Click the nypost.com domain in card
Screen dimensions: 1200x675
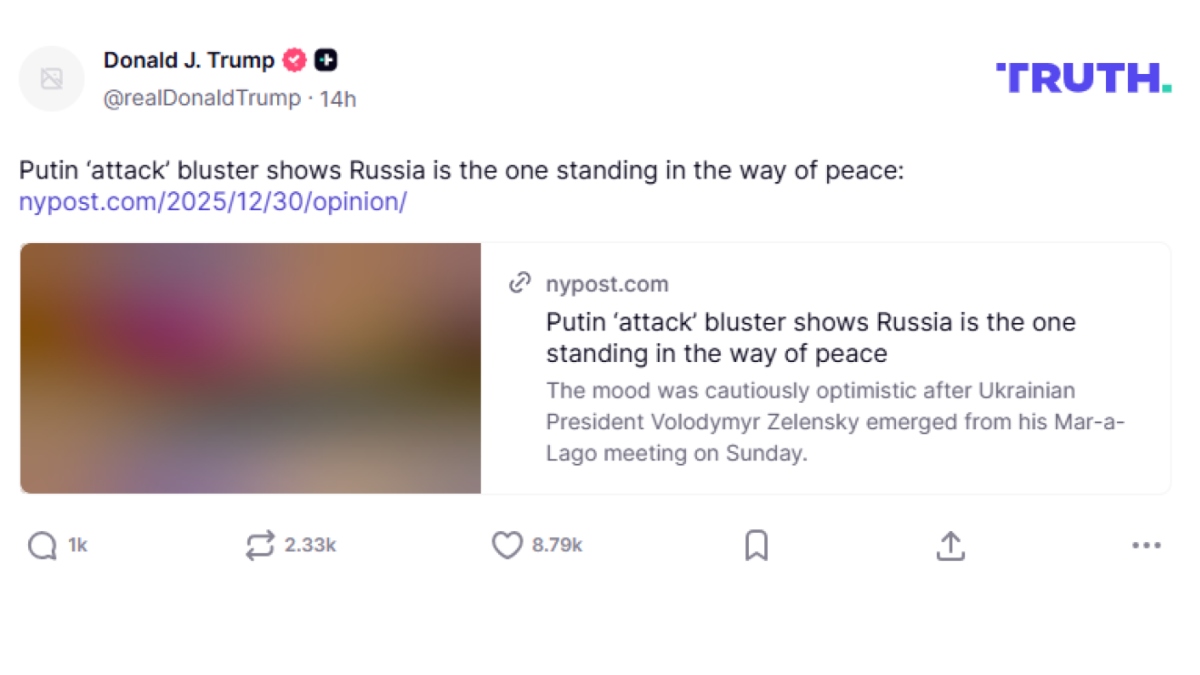[607, 284]
